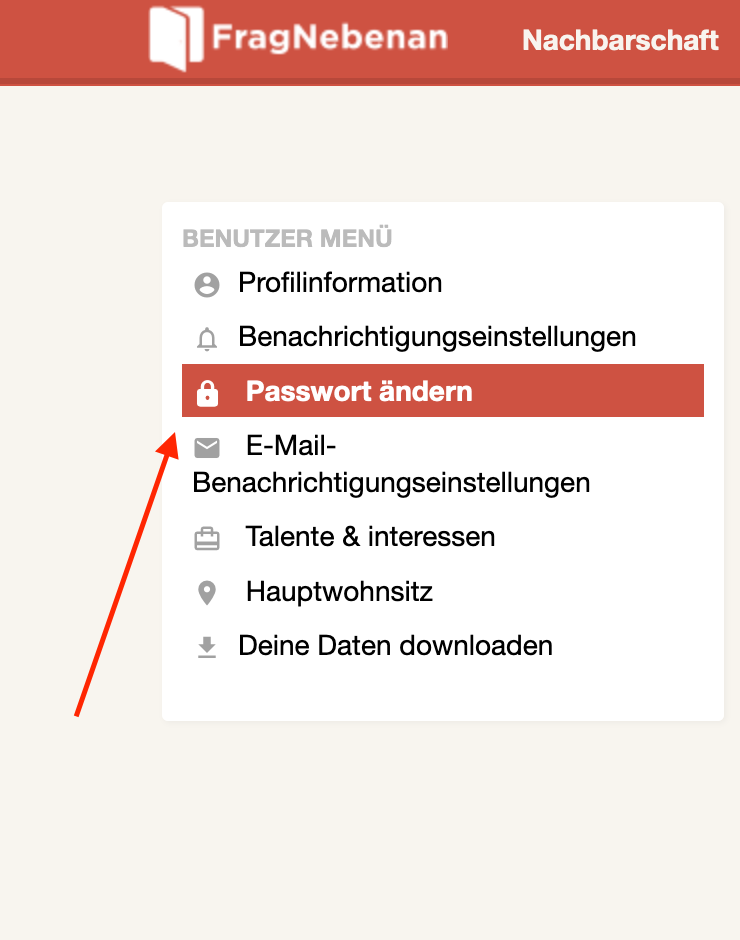
Task: Click the FragNebenan wordmark text
Action: click(x=329, y=39)
